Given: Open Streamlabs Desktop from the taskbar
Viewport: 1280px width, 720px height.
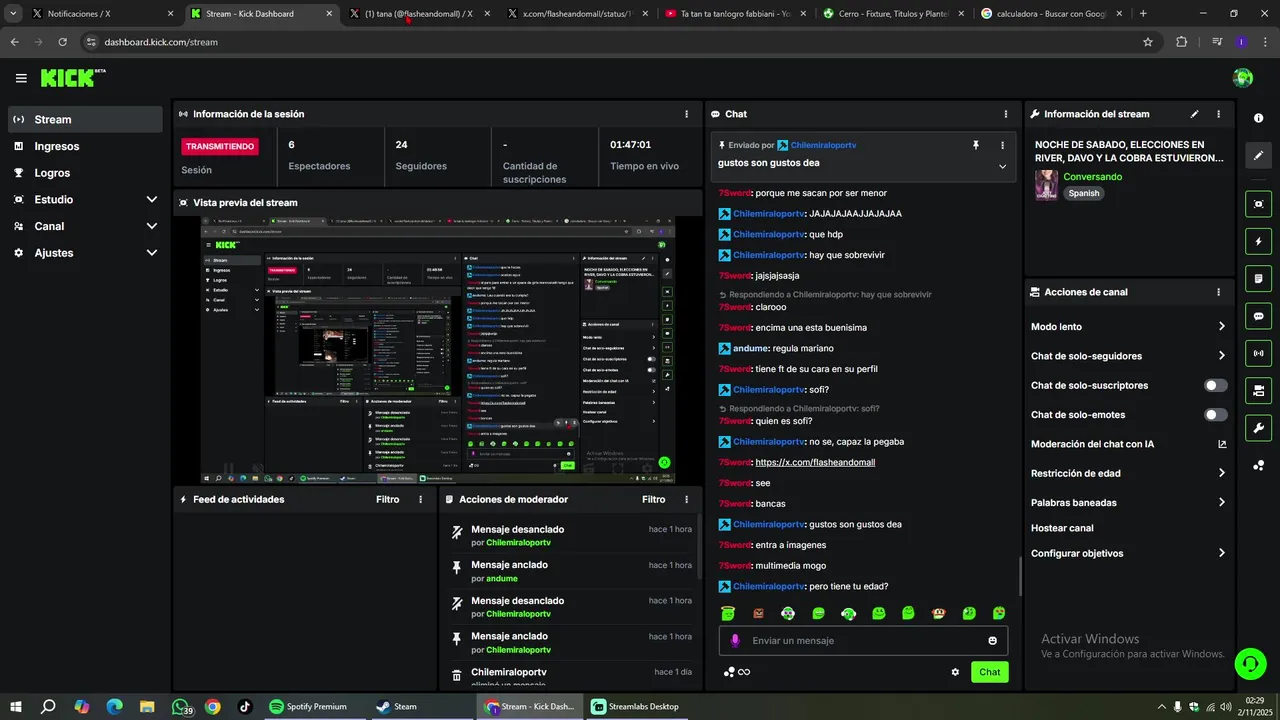Looking at the screenshot, I should click(x=635, y=706).
